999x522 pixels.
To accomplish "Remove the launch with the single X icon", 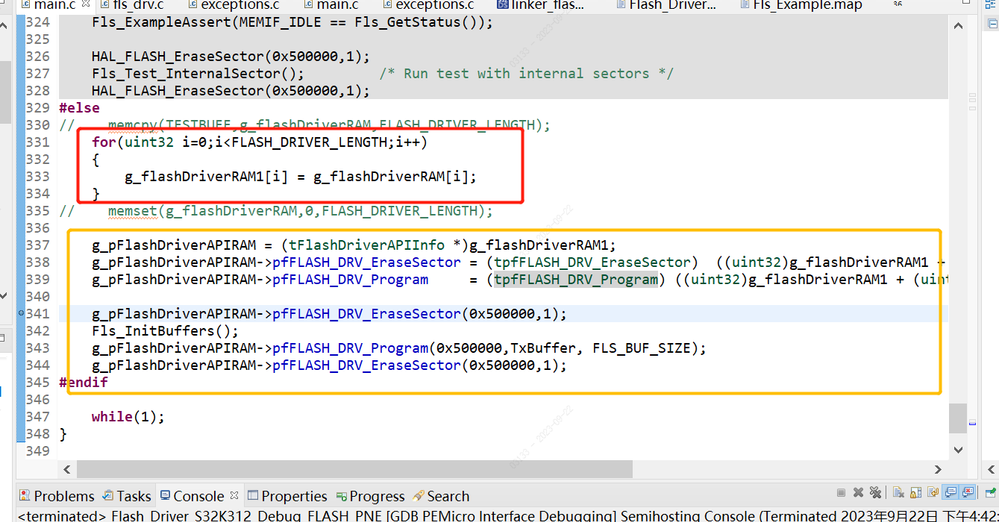I will (x=858, y=493).
